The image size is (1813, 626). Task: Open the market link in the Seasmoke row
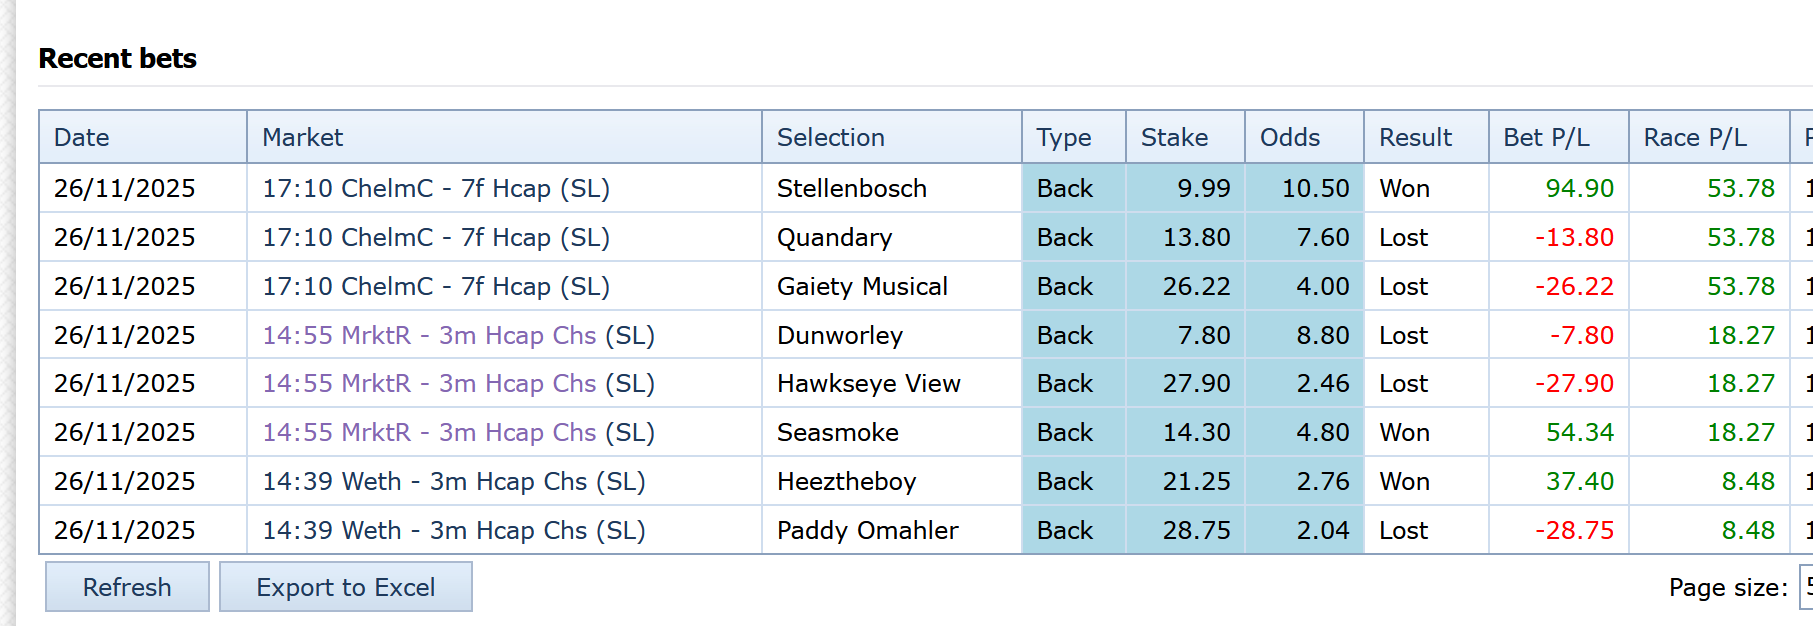458,432
